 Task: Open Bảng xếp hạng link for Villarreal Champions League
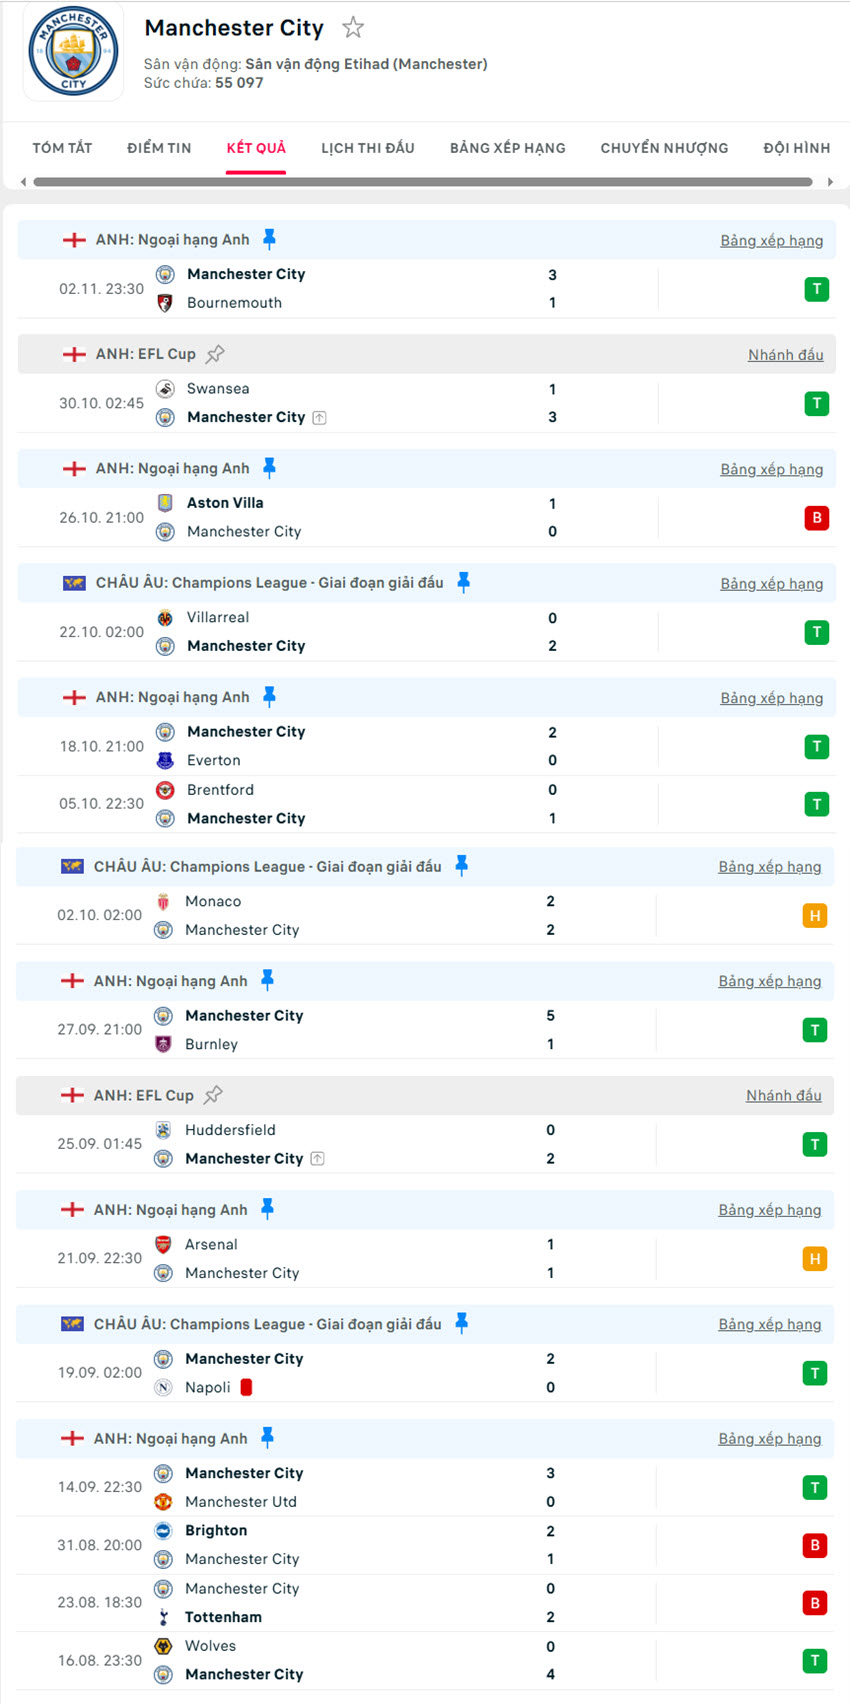point(771,584)
